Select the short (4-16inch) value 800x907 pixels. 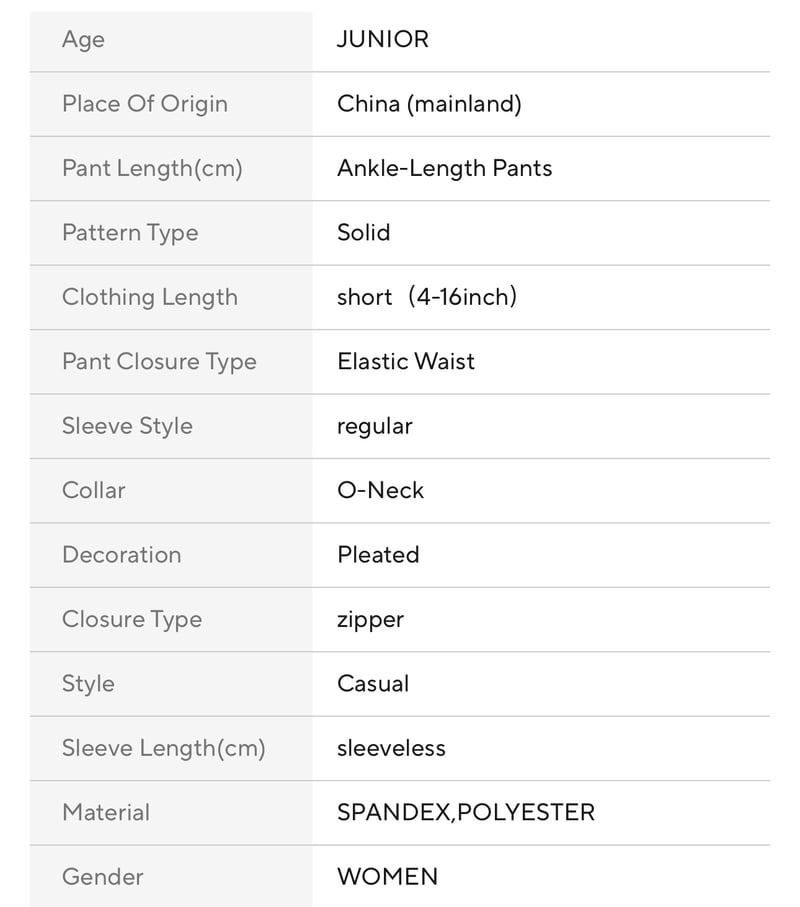coord(427,297)
